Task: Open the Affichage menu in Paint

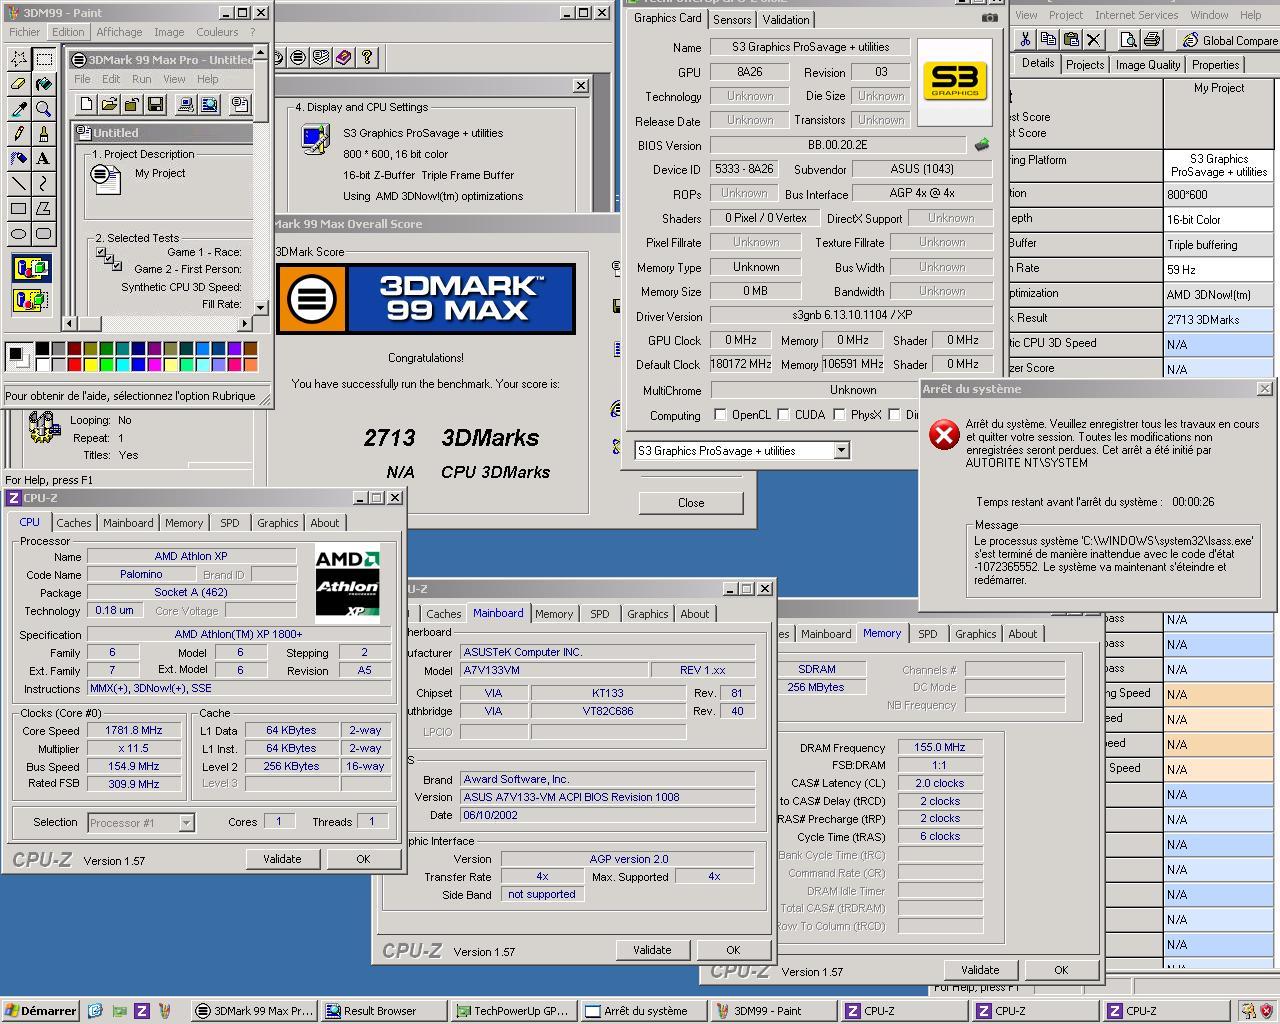Action: point(119,32)
